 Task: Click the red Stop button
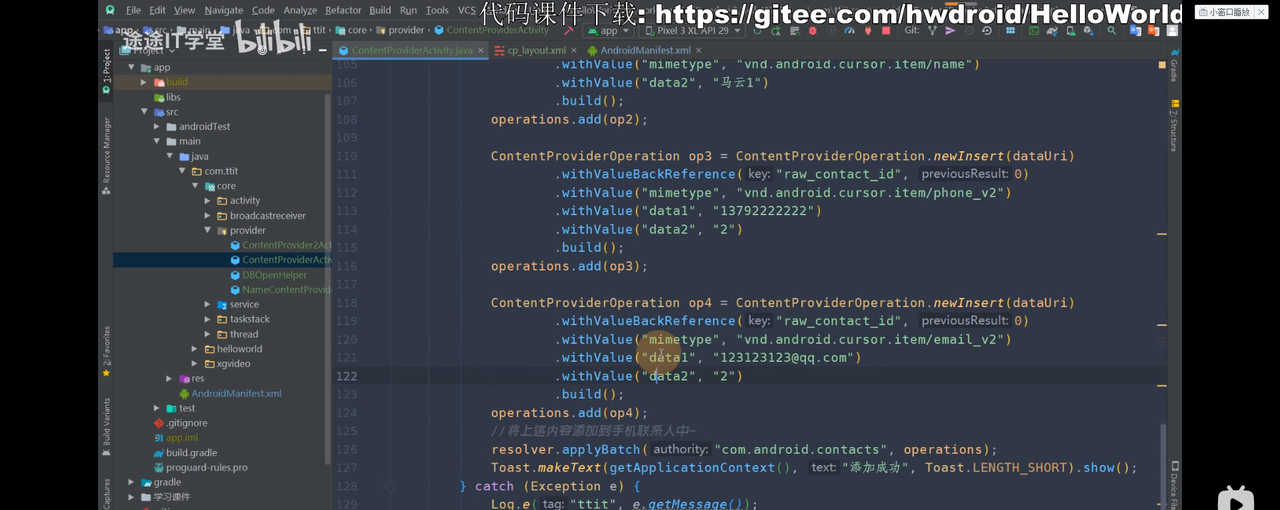[885, 30]
